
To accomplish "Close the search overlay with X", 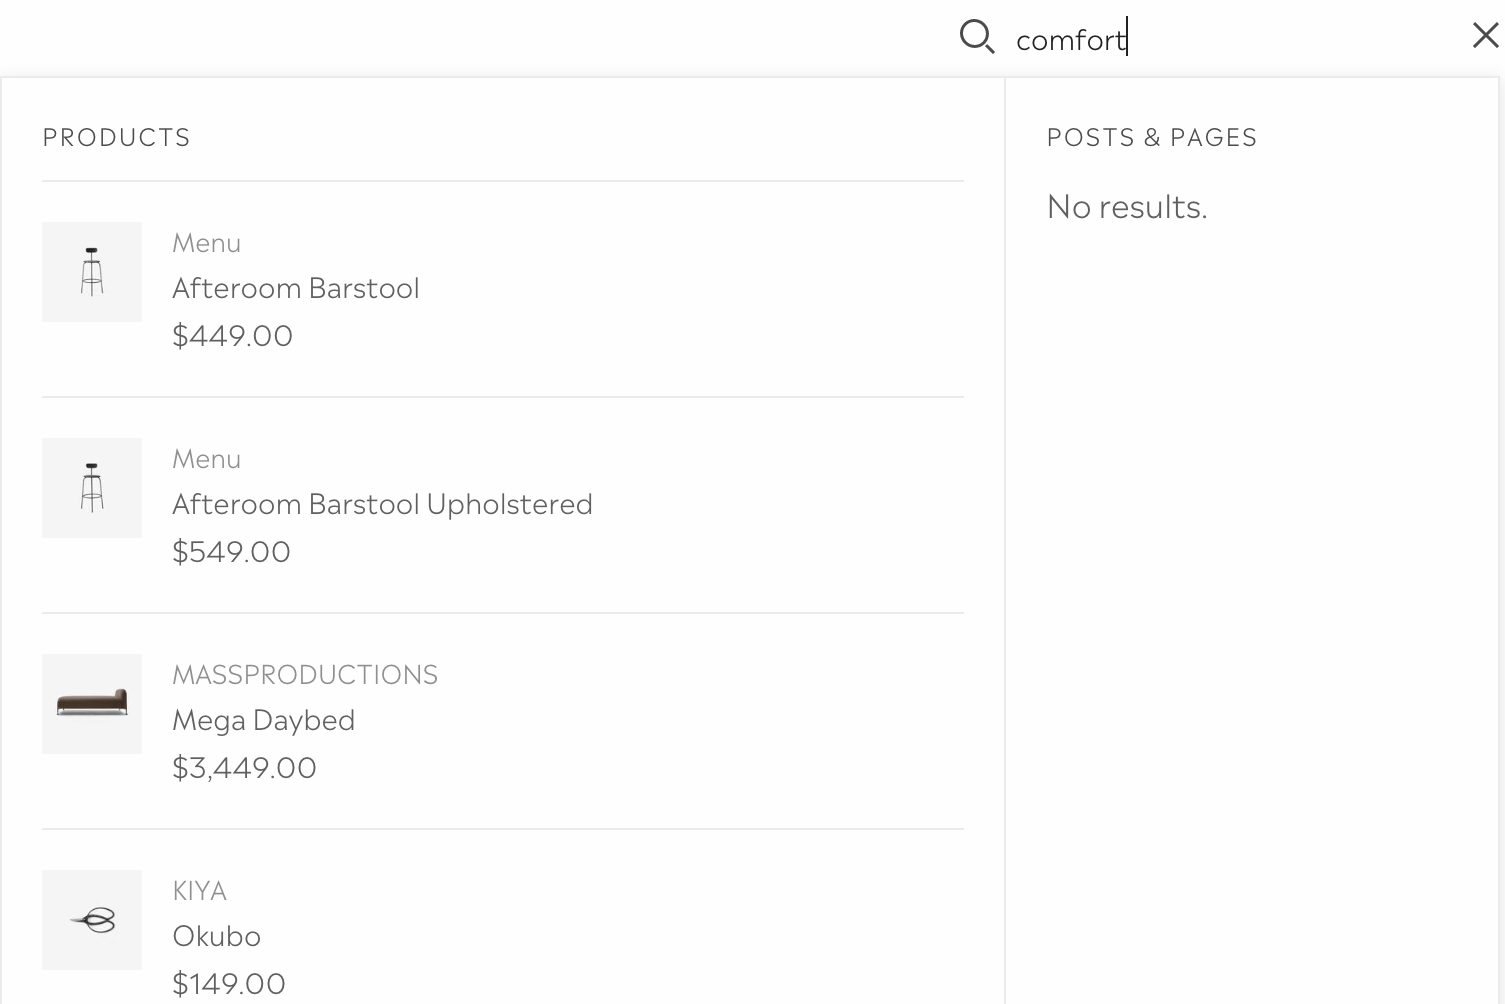I will 1485,36.
